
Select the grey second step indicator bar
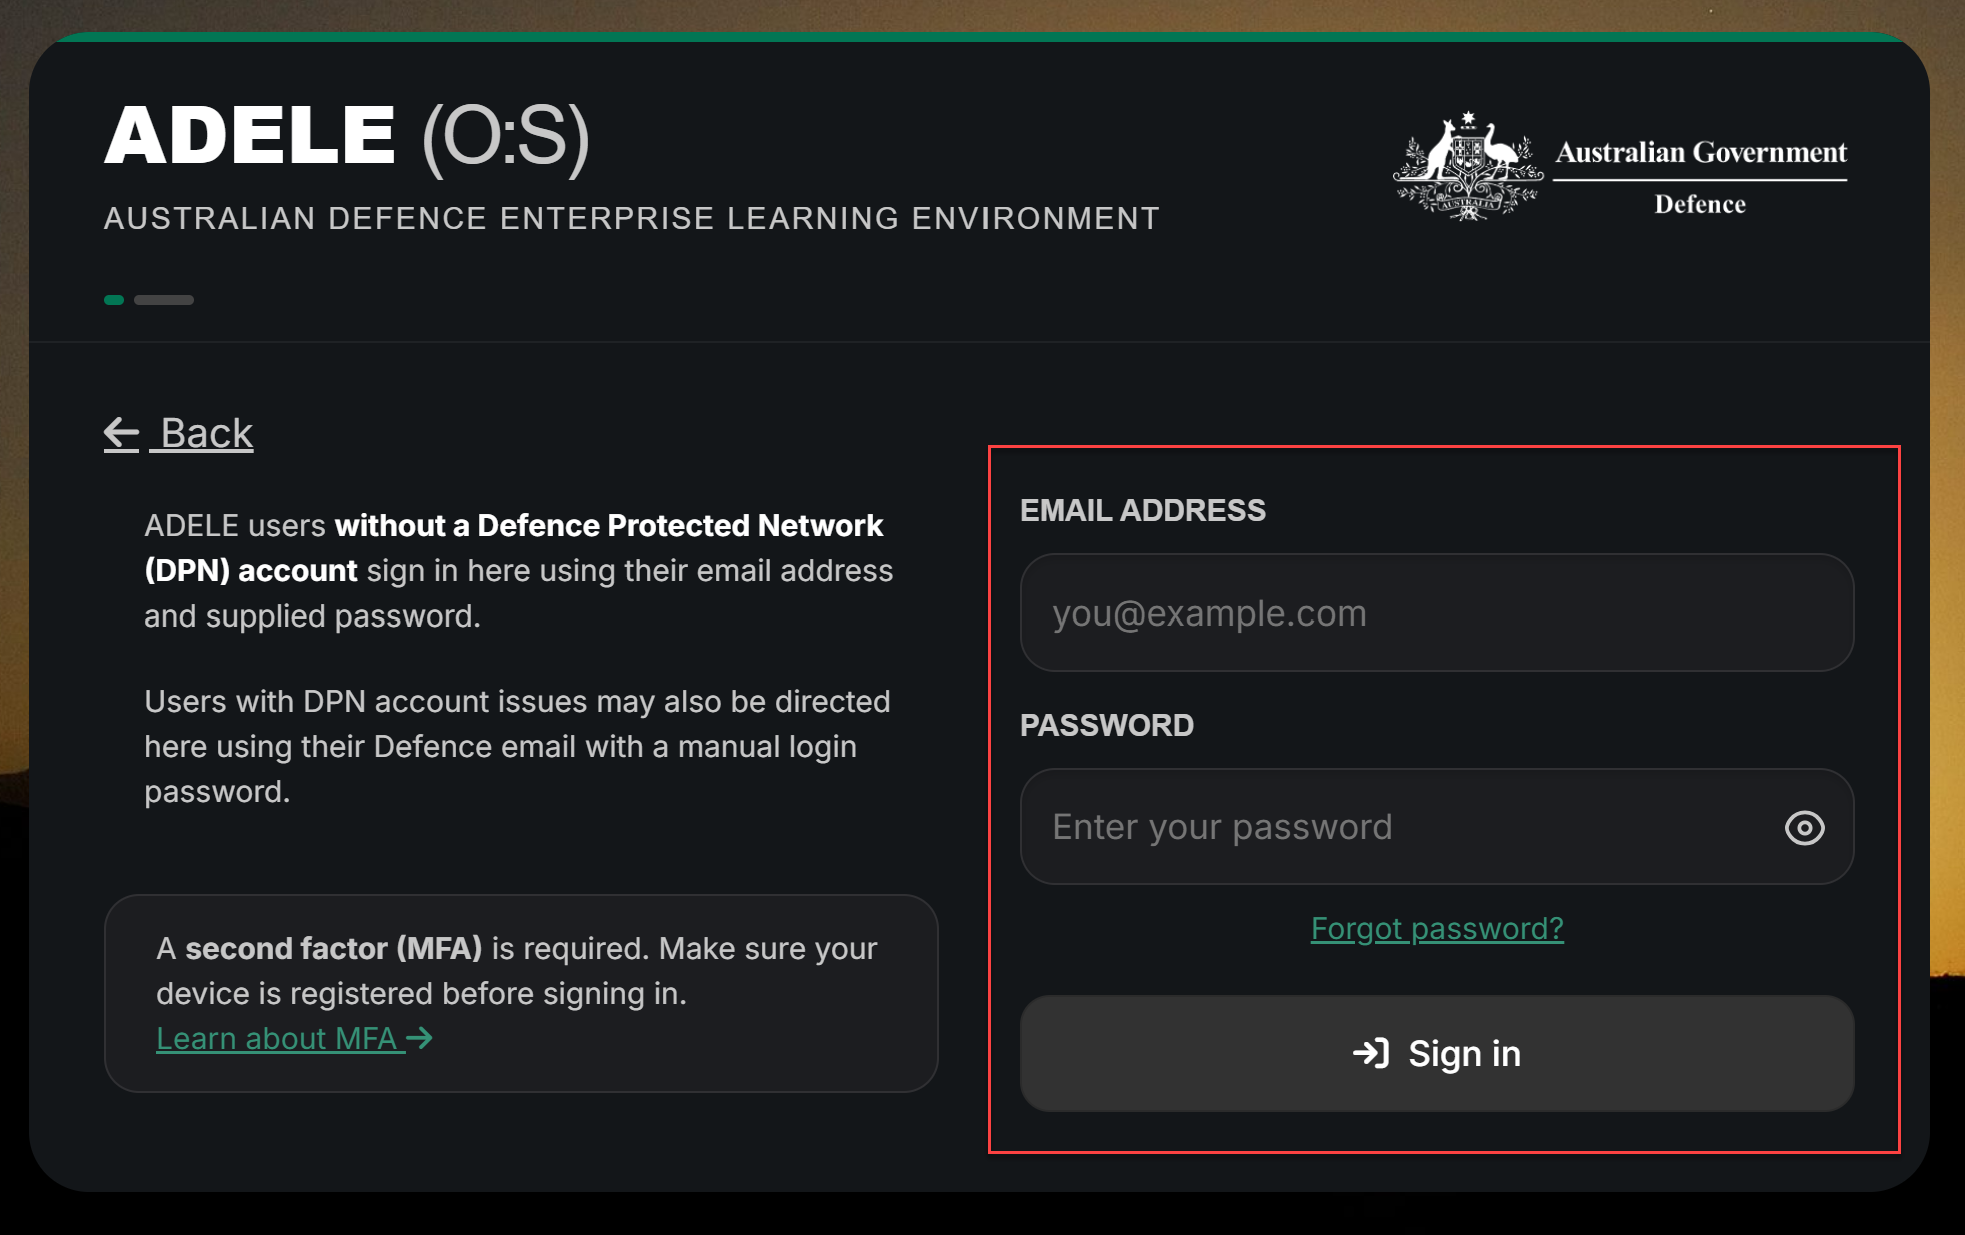(x=164, y=300)
